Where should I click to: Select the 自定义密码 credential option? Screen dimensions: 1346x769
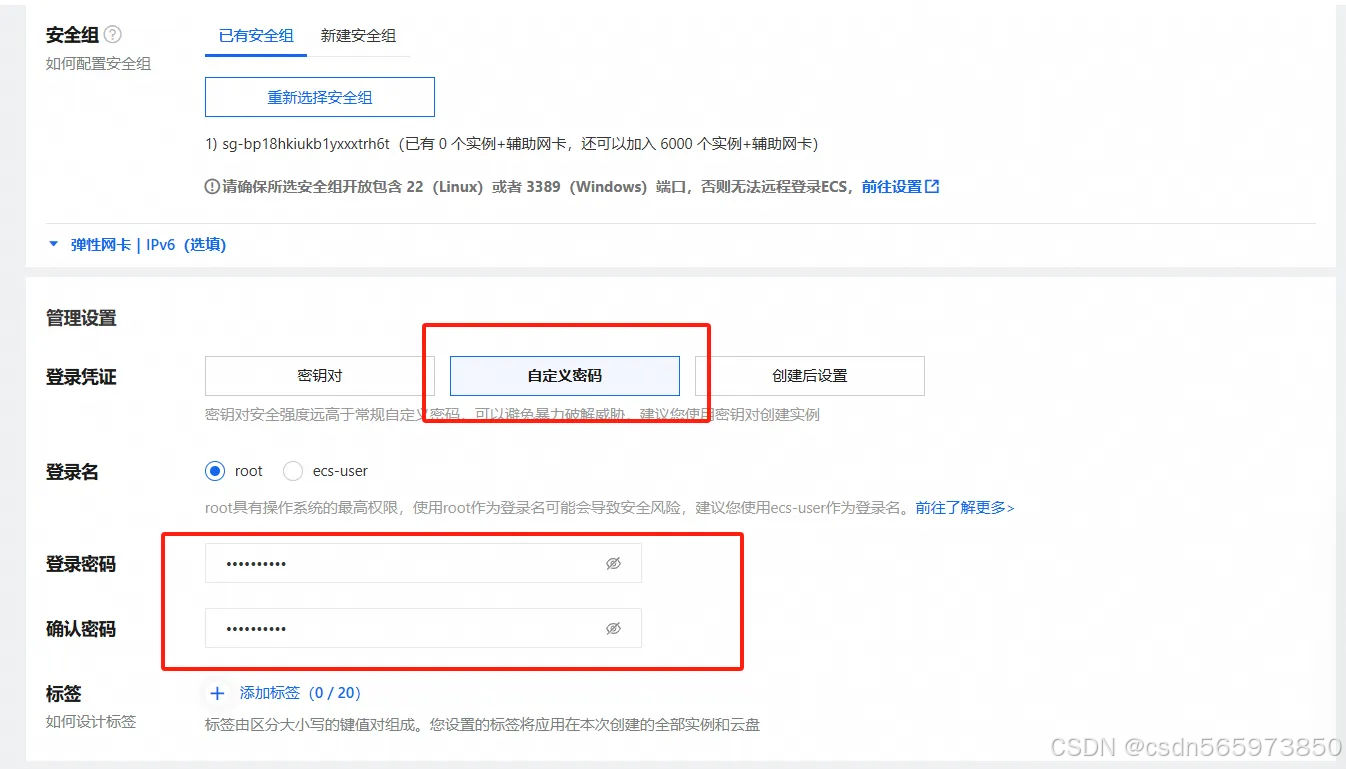point(565,375)
